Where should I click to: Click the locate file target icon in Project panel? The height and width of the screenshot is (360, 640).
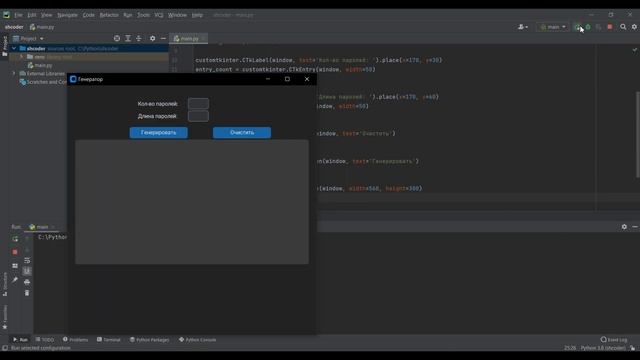pos(117,38)
